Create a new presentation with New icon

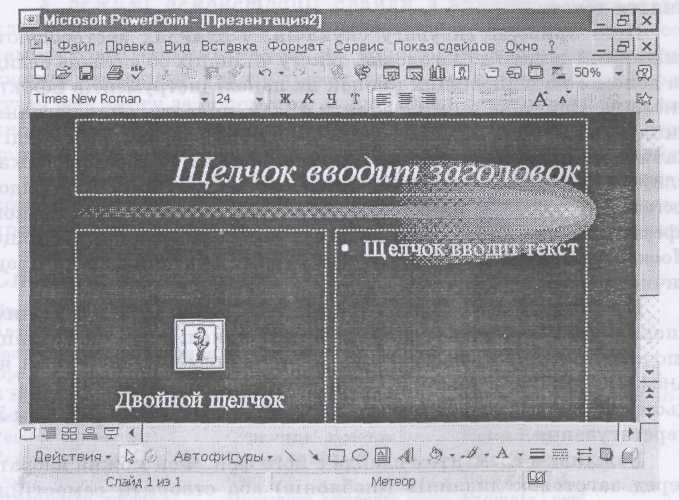(x=40, y=72)
